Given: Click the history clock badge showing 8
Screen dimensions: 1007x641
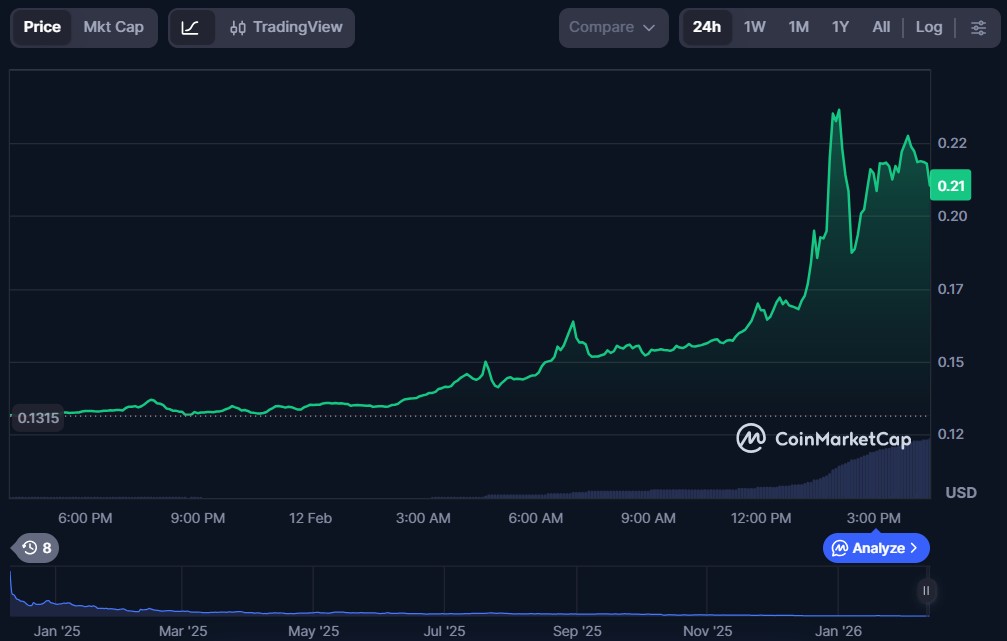Looking at the screenshot, I should pyautogui.click(x=37, y=548).
